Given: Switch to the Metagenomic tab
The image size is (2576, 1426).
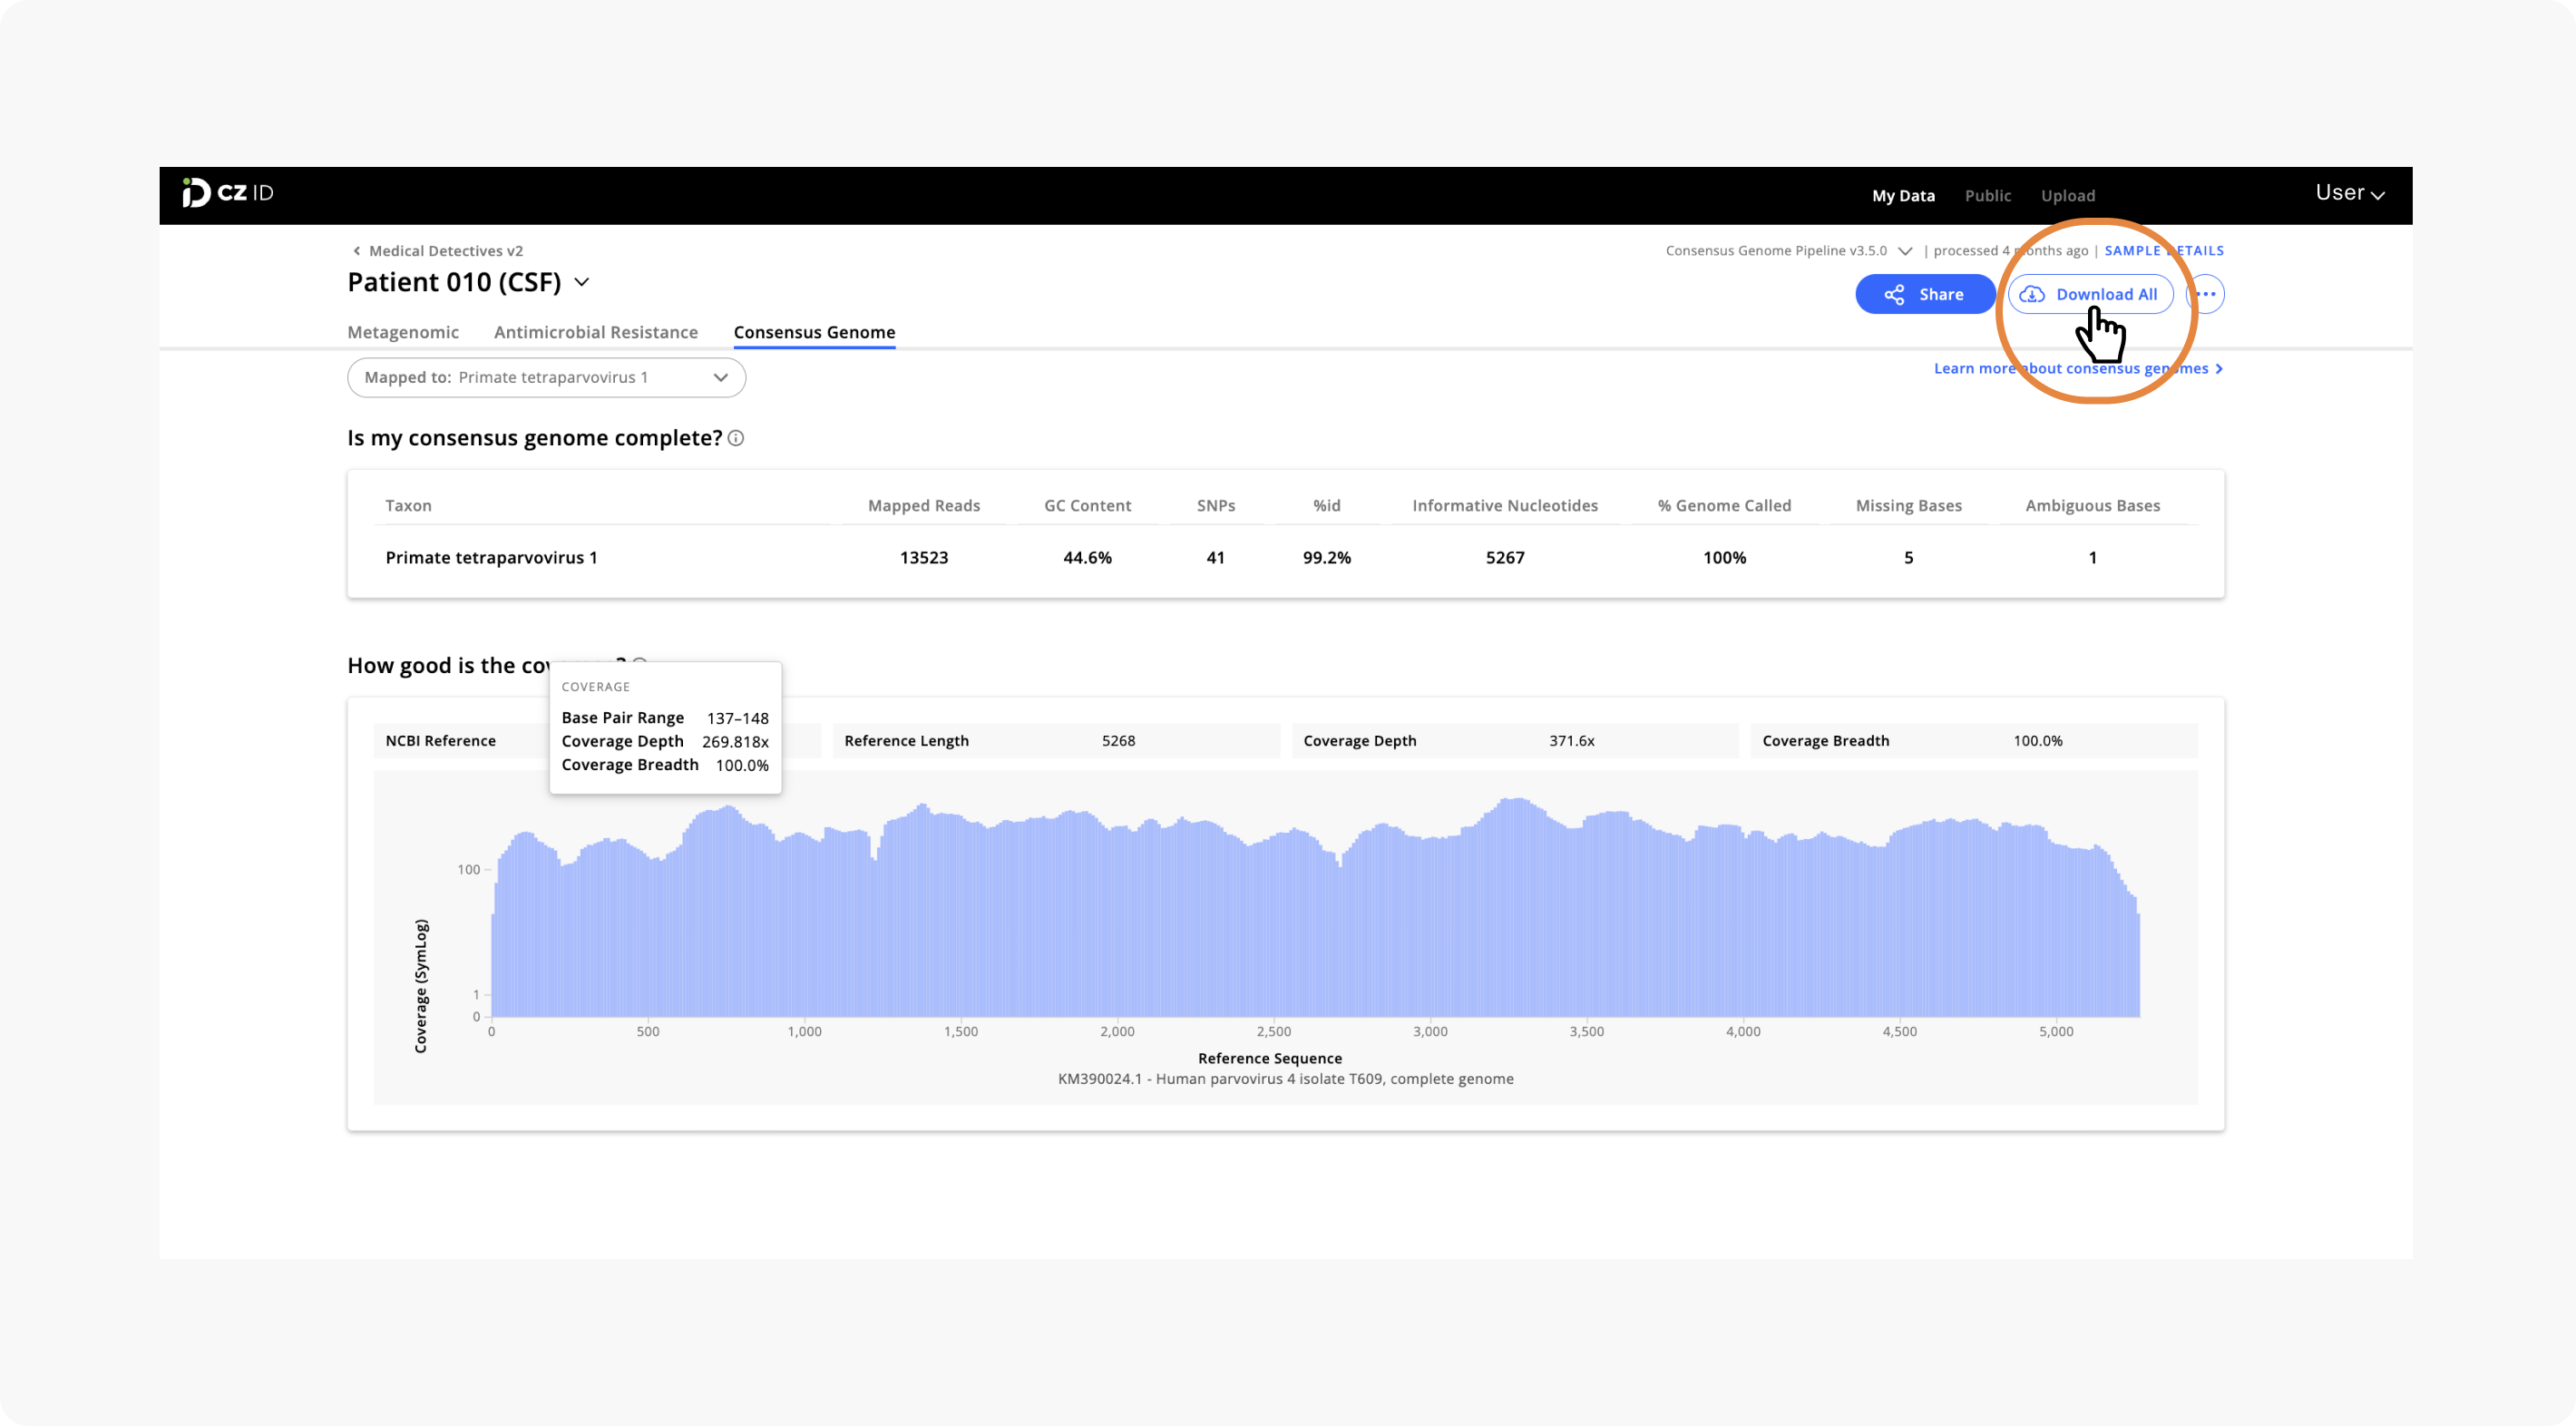Looking at the screenshot, I should tap(403, 332).
